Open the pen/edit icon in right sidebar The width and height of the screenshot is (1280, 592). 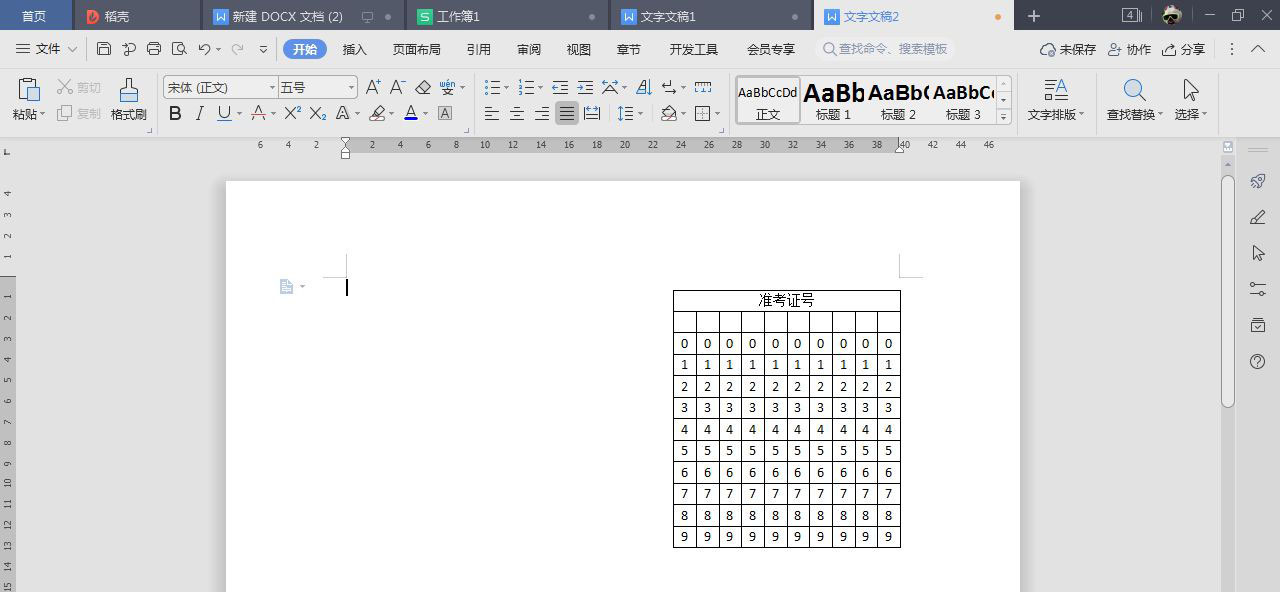pos(1258,217)
